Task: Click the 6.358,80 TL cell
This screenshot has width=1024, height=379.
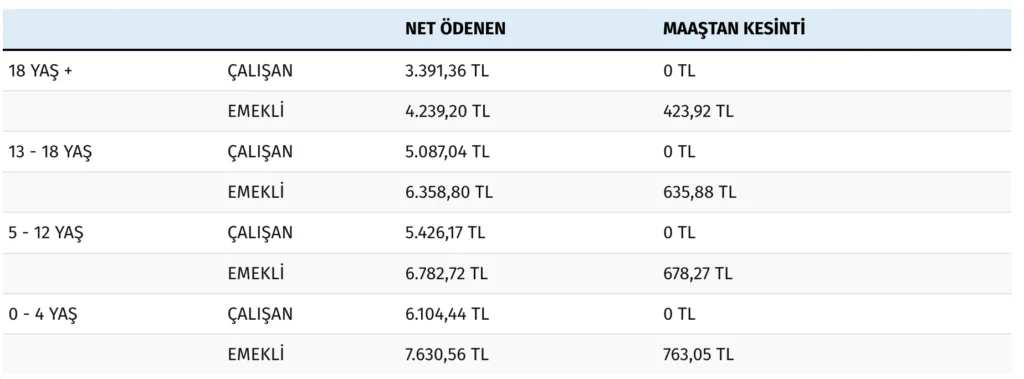Action: coord(449,192)
